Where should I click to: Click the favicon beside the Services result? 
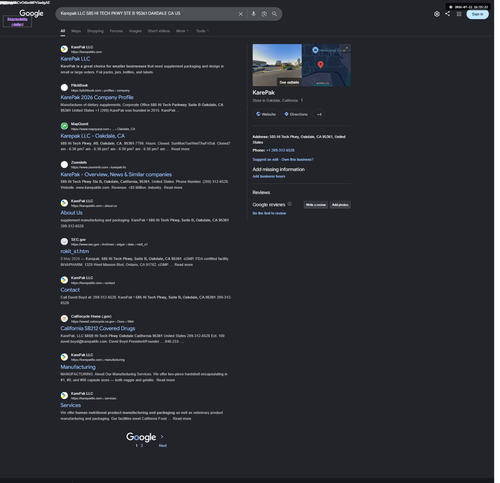64,395
